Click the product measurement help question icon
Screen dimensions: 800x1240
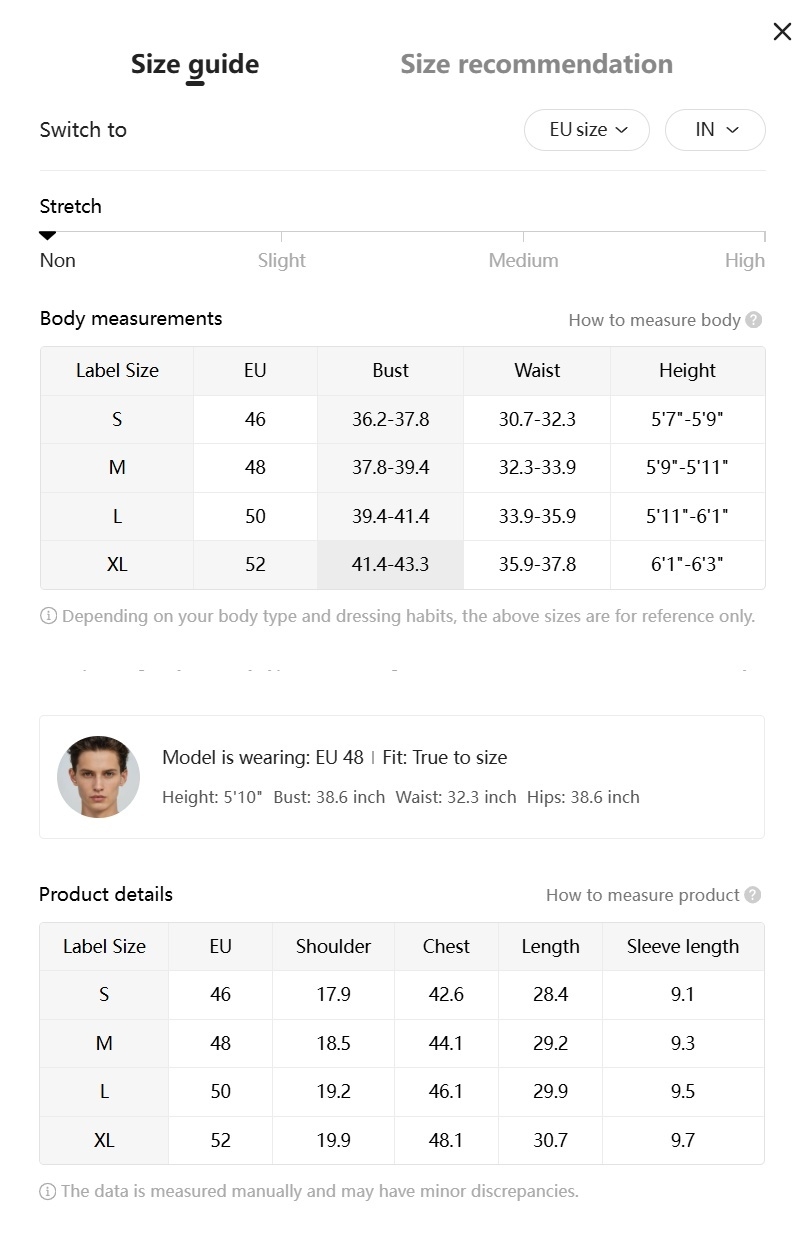(753, 895)
